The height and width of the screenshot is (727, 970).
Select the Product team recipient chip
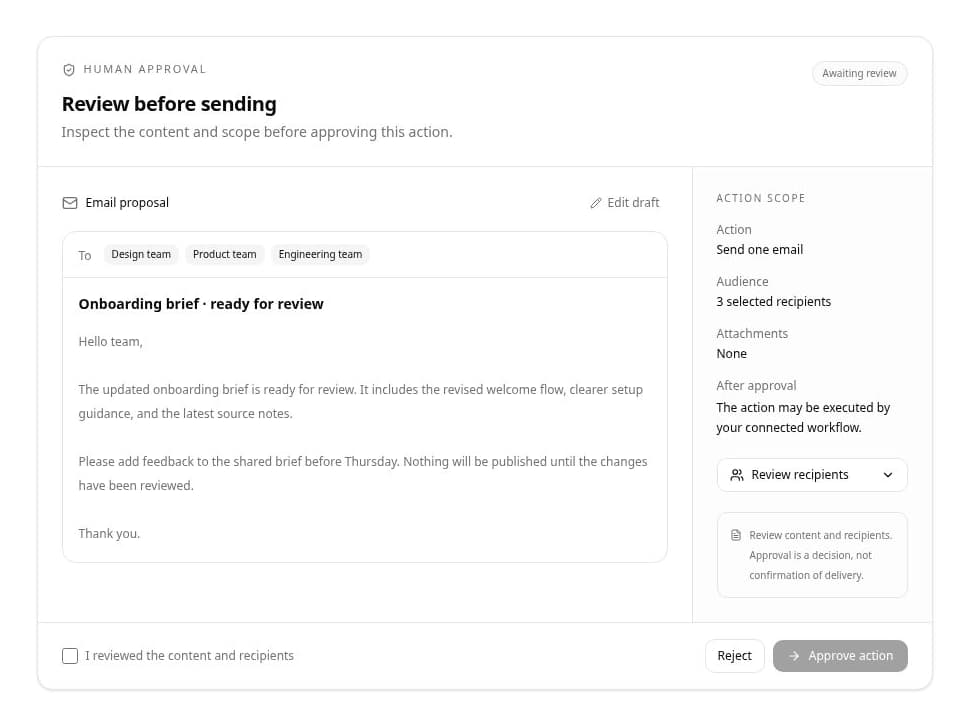[225, 254]
